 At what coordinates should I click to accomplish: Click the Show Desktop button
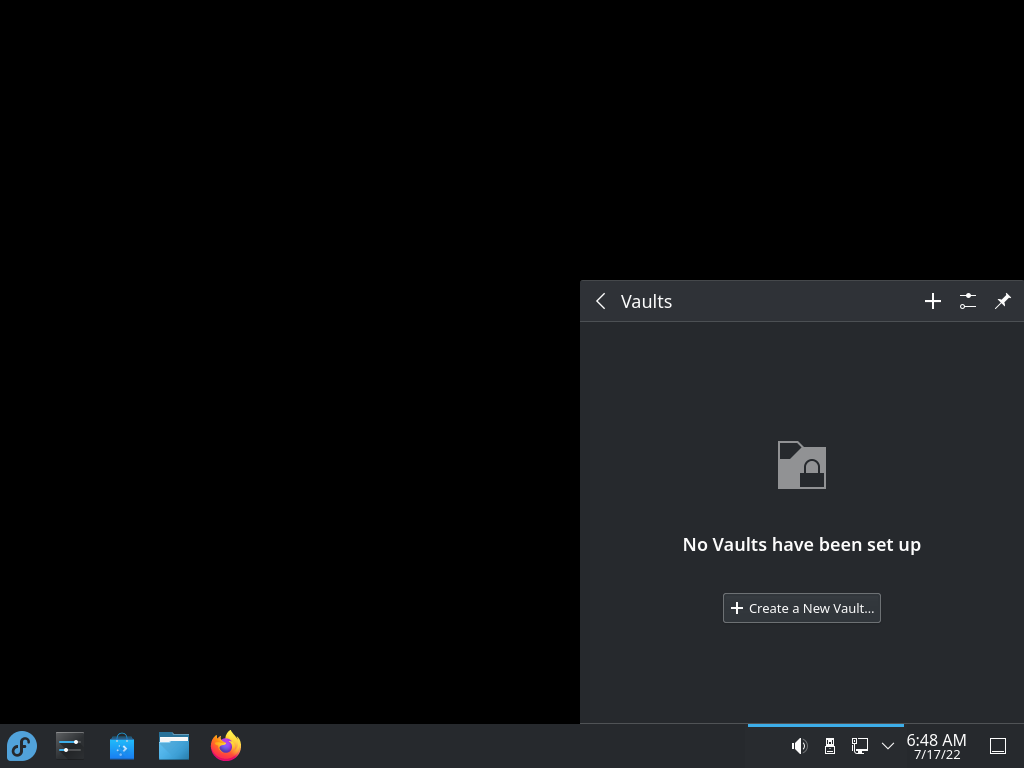[997, 746]
